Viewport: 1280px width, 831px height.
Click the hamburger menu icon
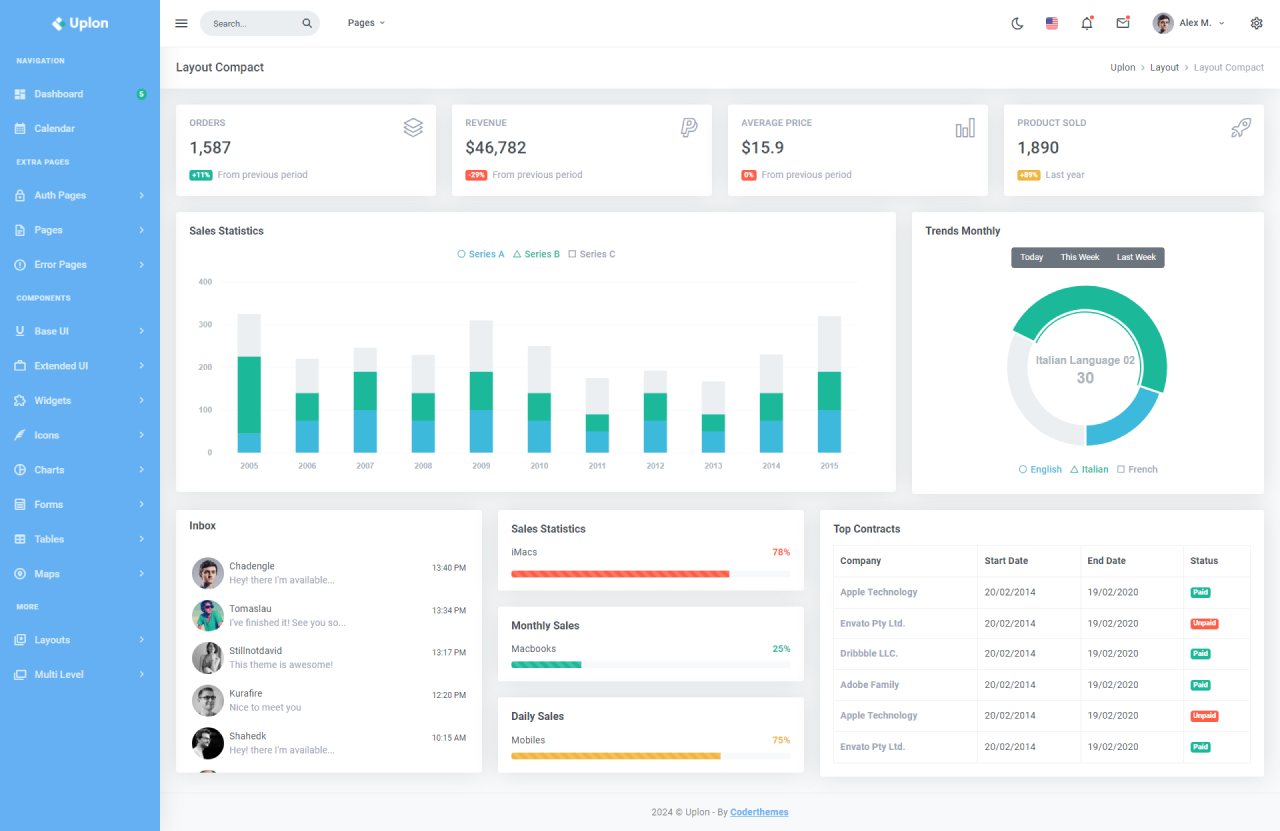click(x=181, y=23)
